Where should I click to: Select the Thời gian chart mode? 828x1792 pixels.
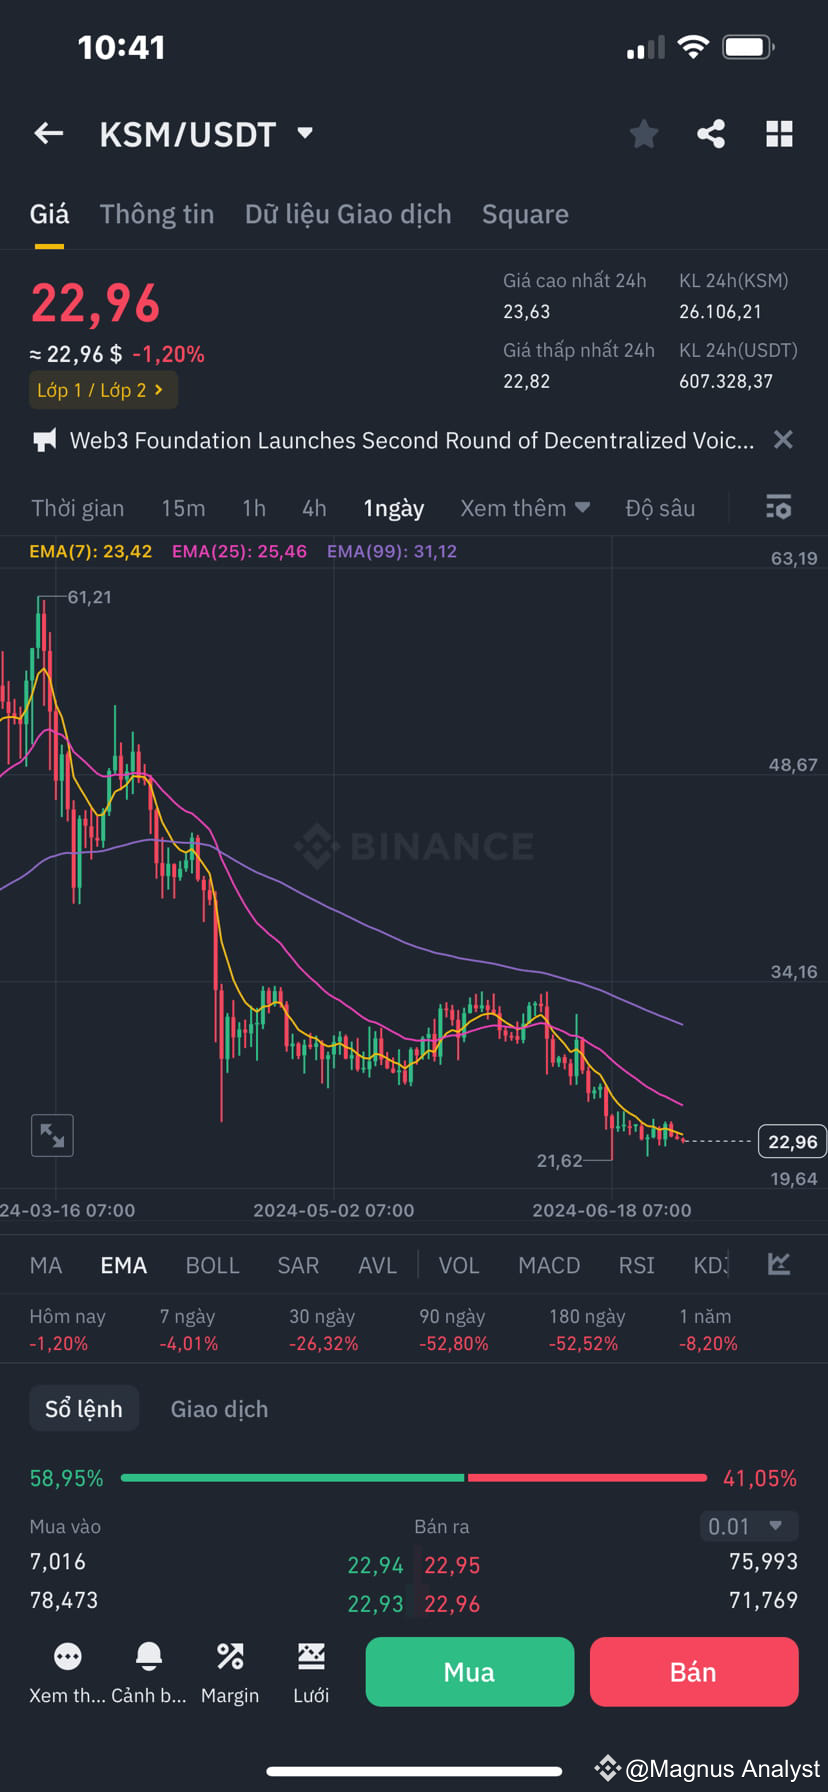tap(78, 508)
